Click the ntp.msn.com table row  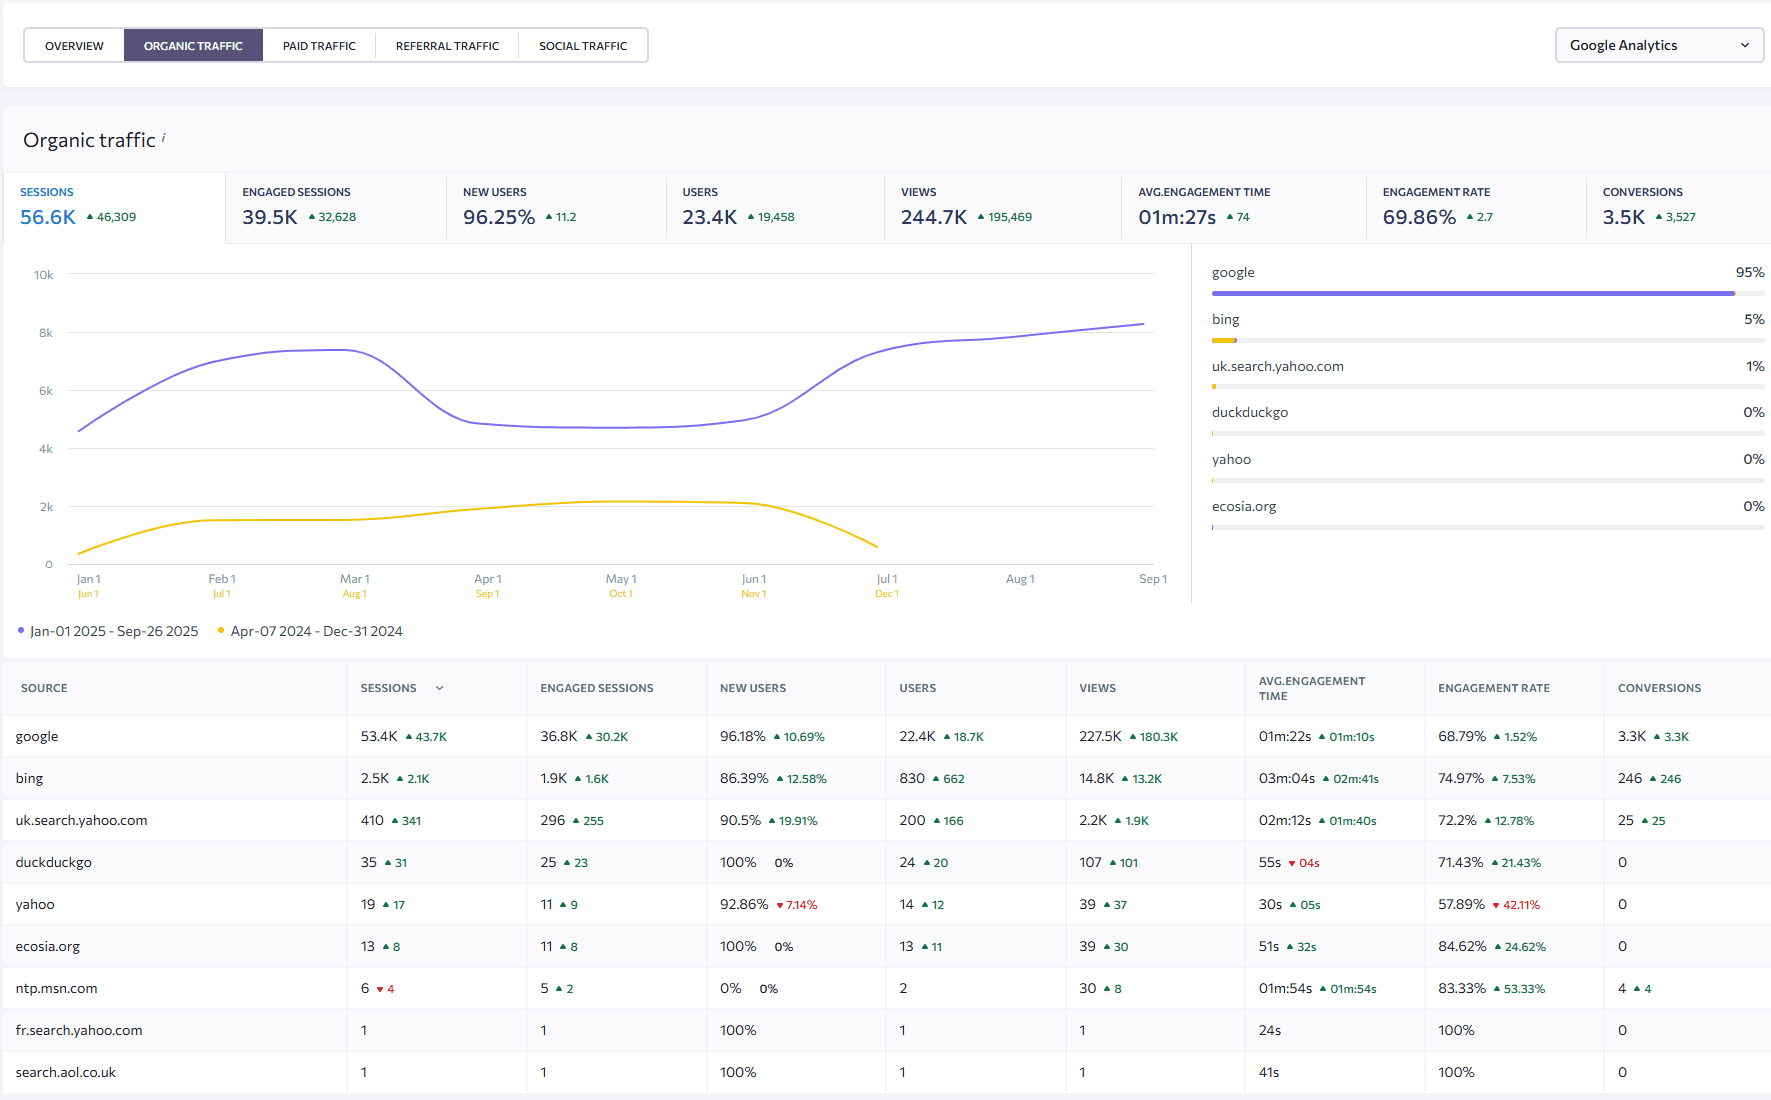point(886,988)
